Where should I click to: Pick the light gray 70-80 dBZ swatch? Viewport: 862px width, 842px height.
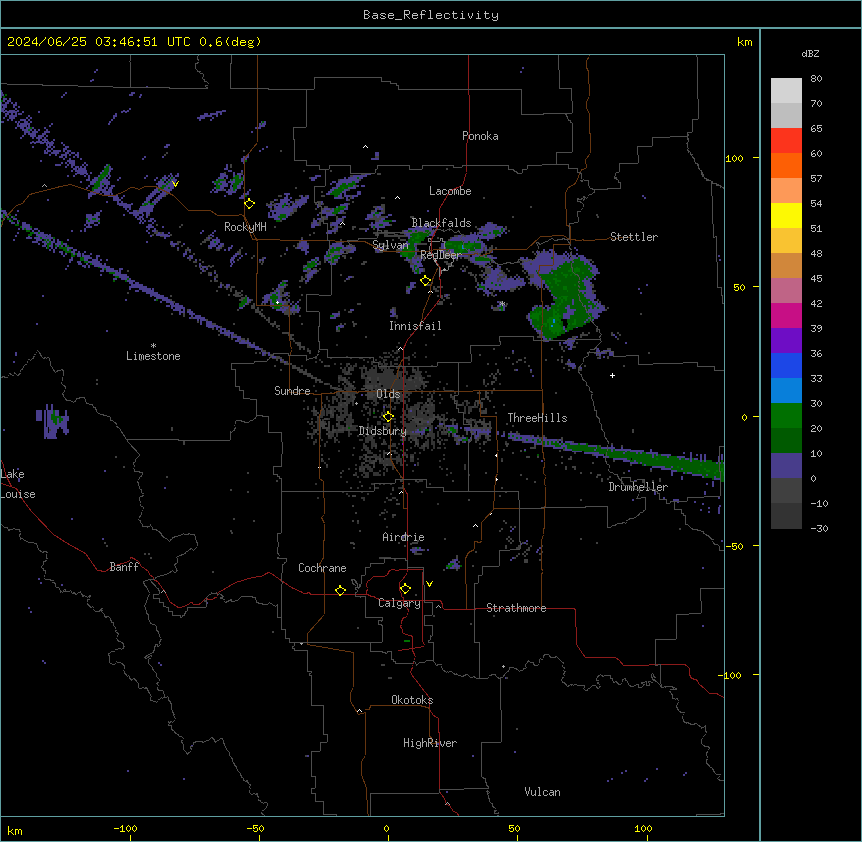point(786,91)
